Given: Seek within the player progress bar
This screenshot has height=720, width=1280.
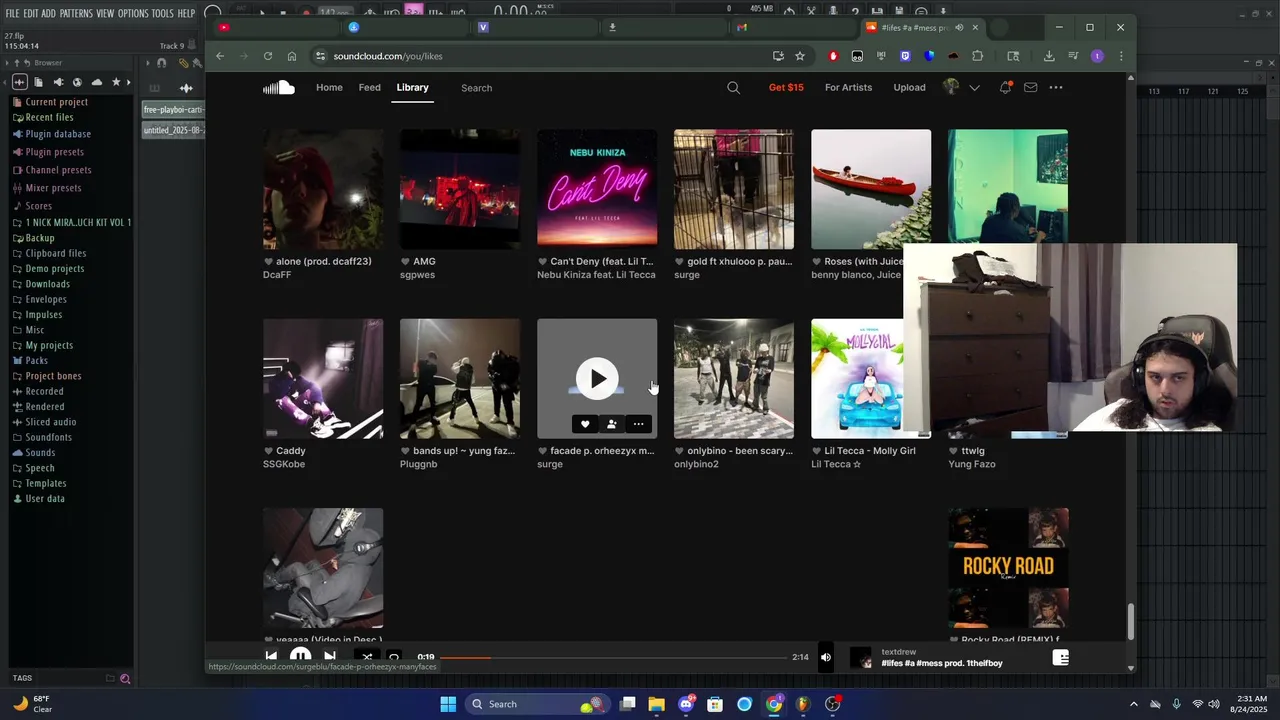Looking at the screenshot, I should coord(613,657).
